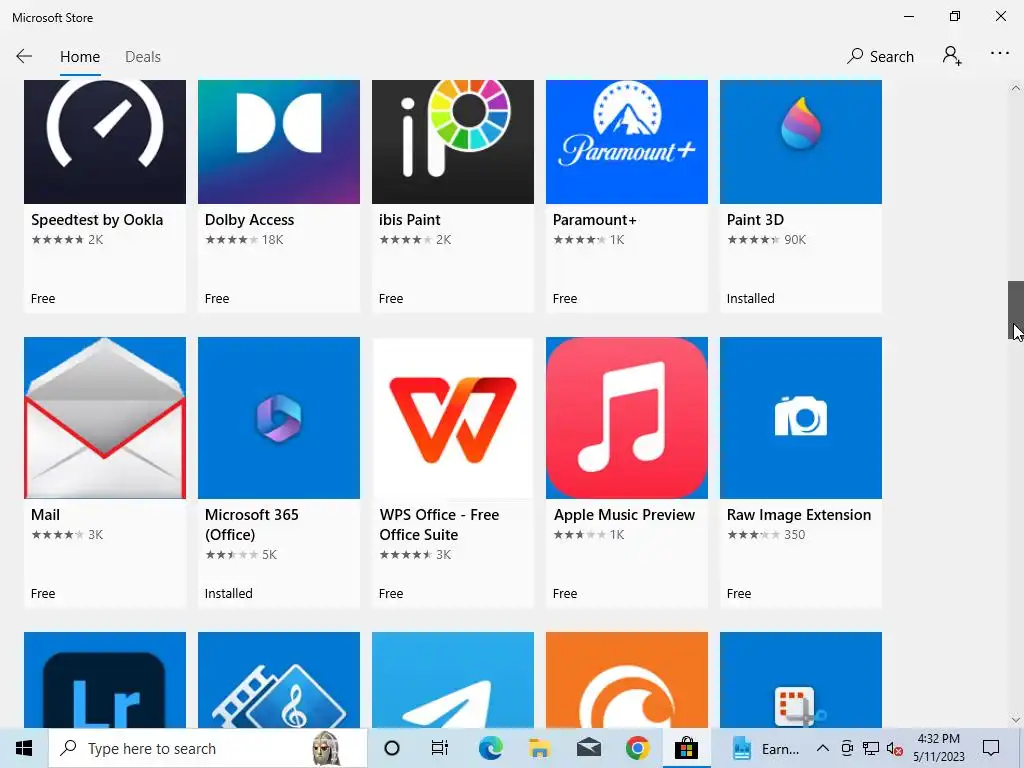Viewport: 1024px width, 768px height.
Task: Click the scrollbar down arrow
Action: [1016, 720]
